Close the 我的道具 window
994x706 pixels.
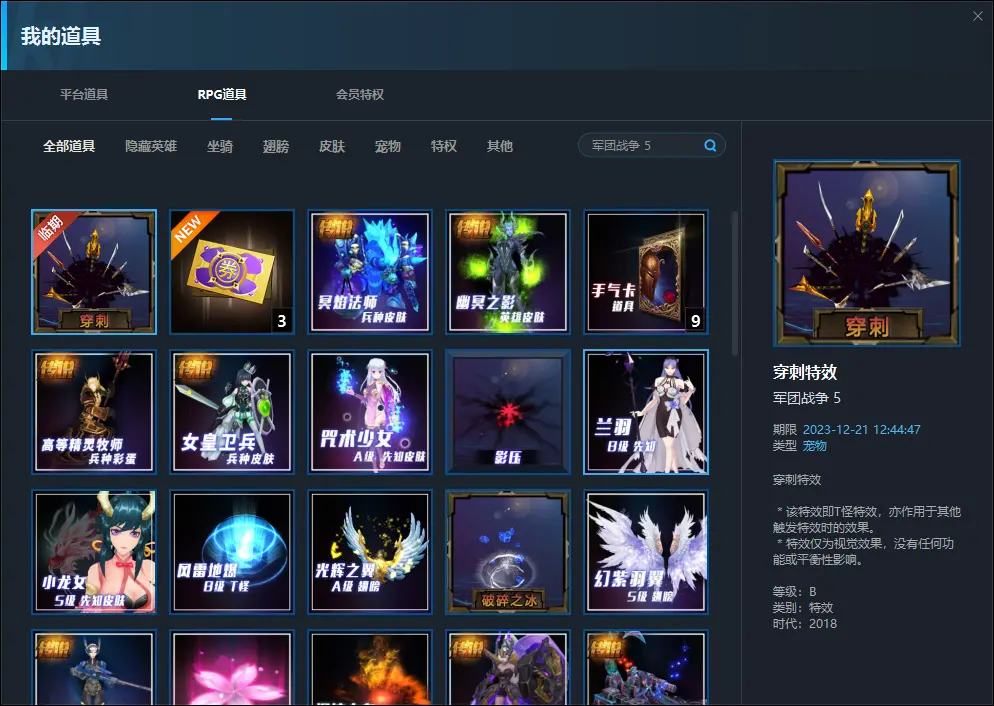click(x=978, y=16)
